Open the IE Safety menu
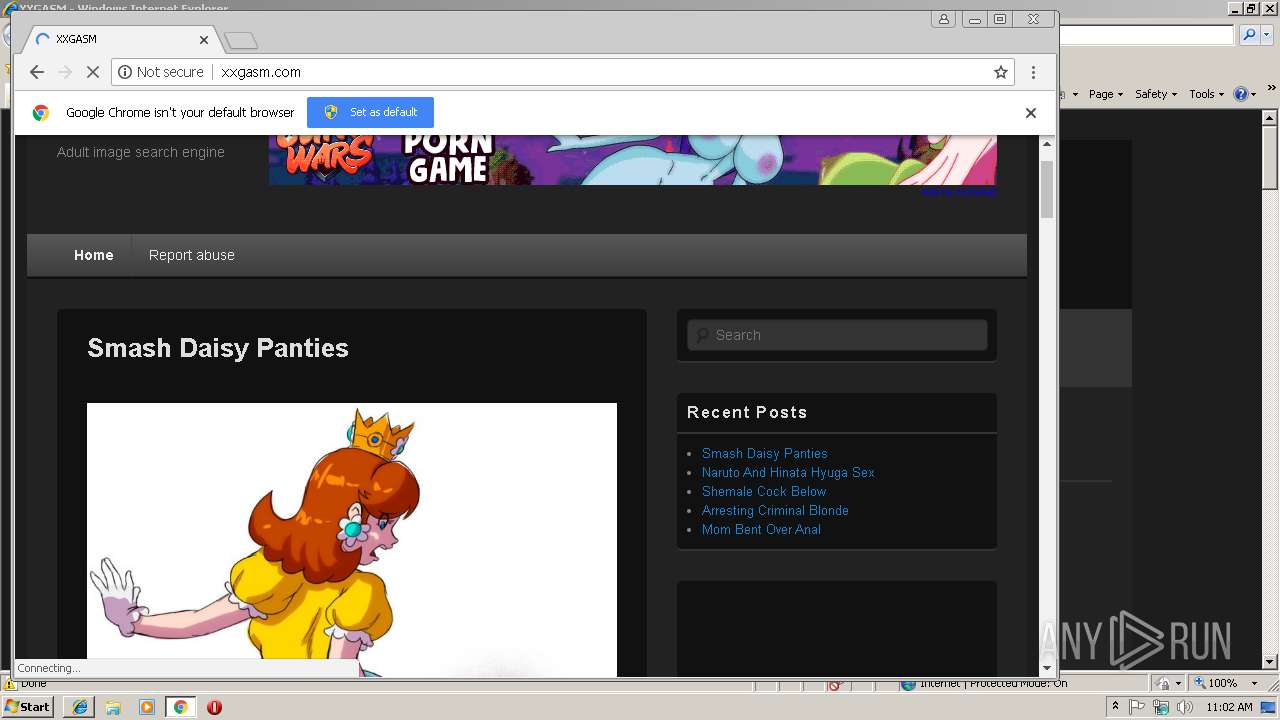 tap(1156, 94)
